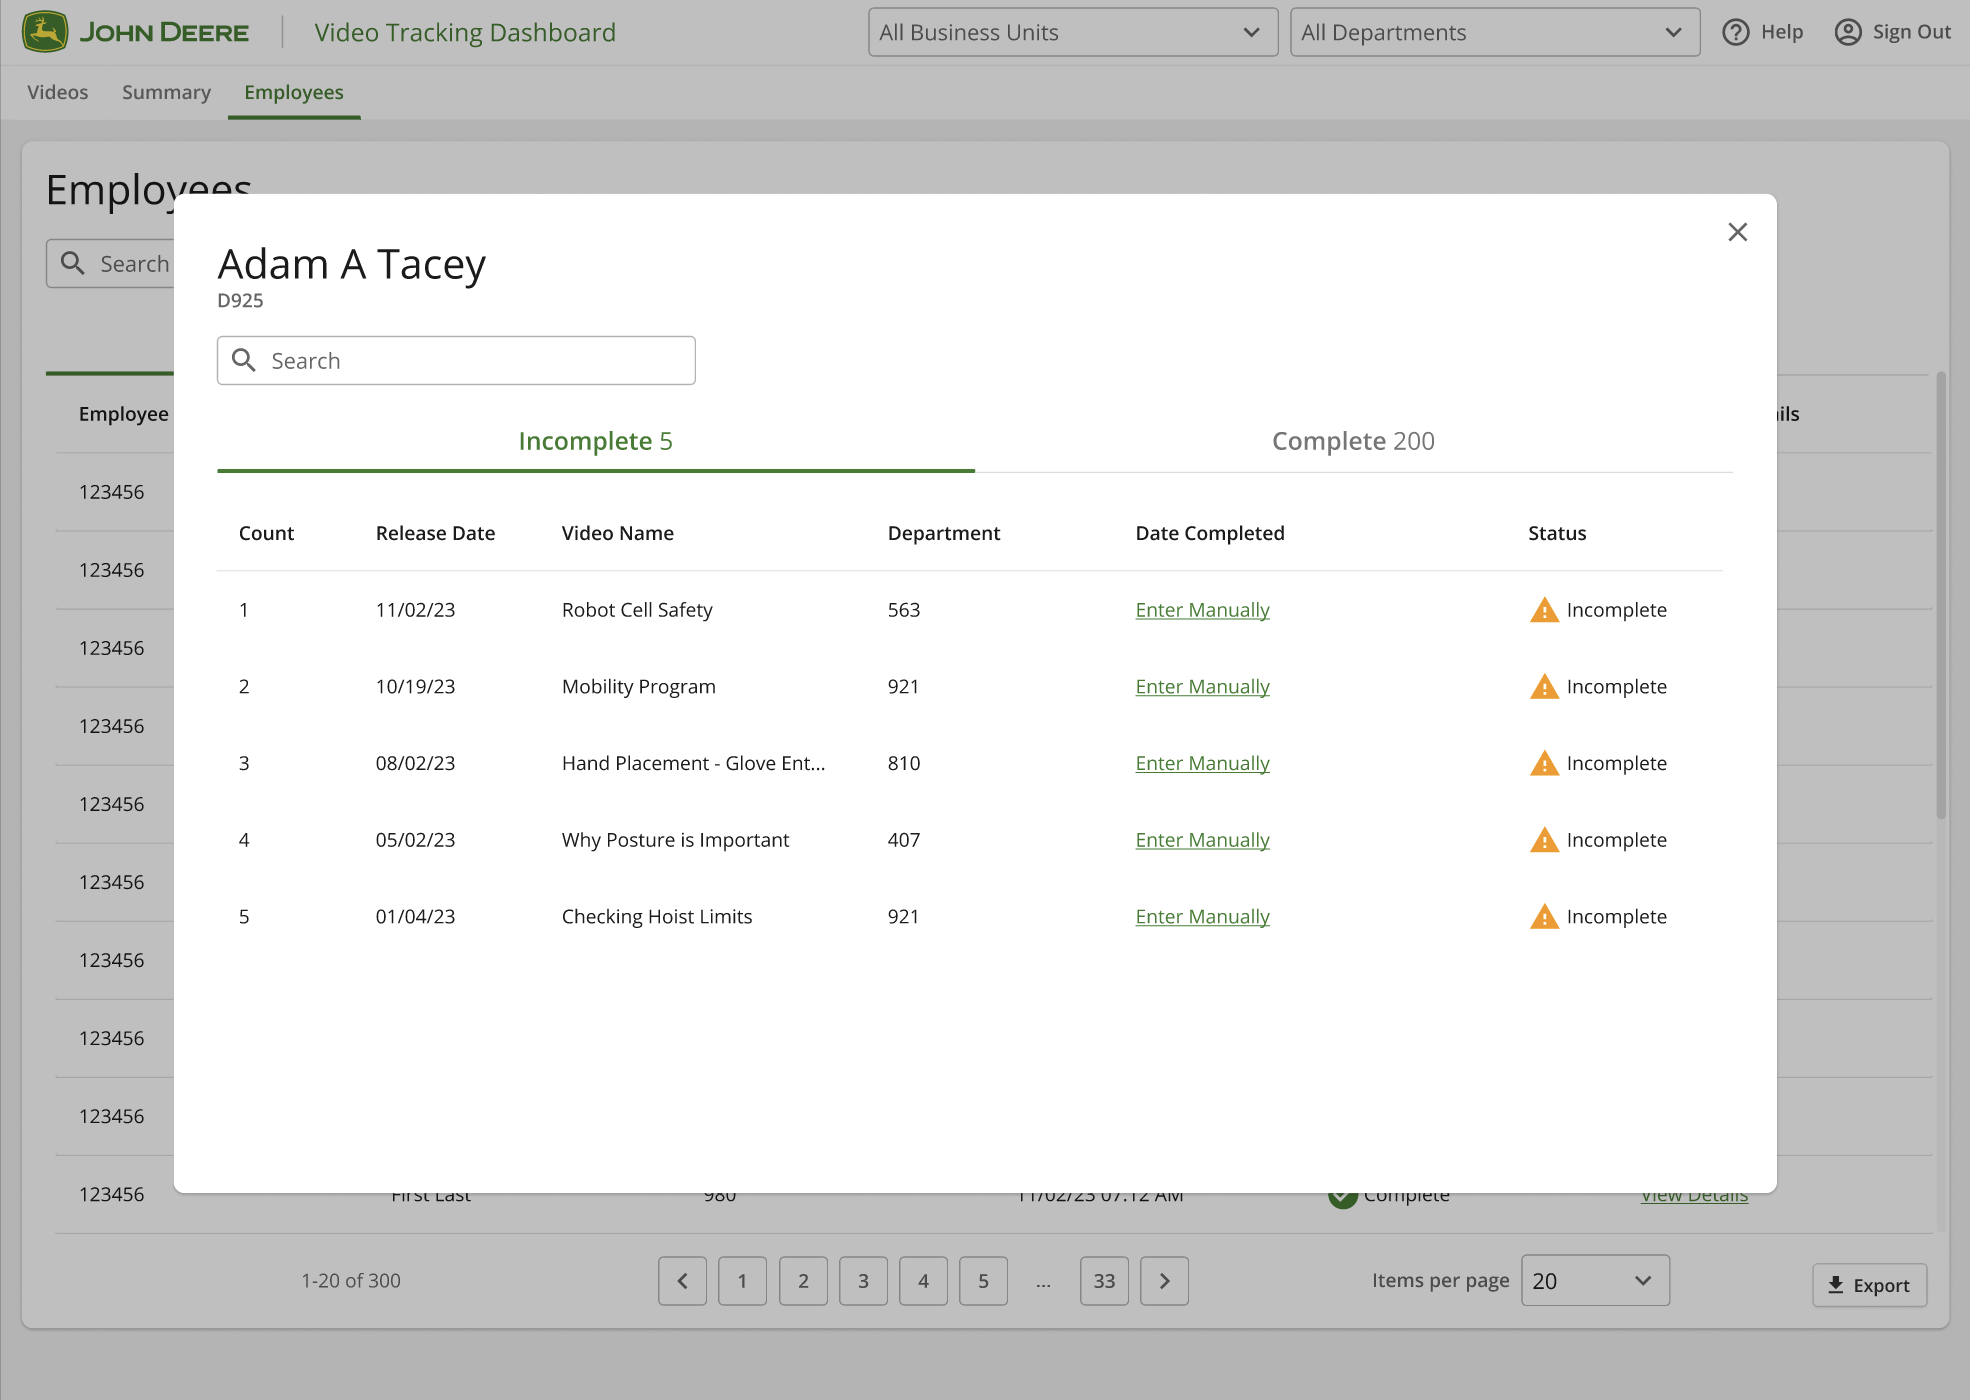Click the Status column header

pyautogui.click(x=1557, y=533)
